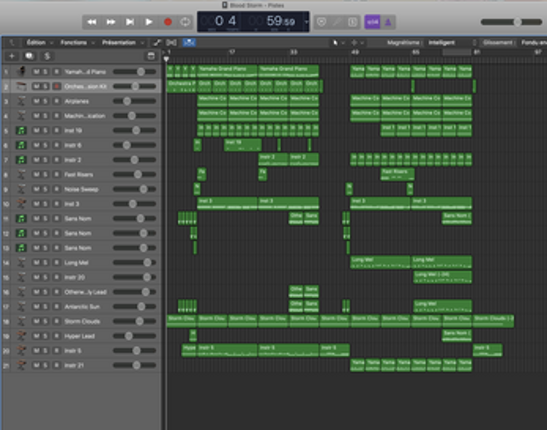Image resolution: width=547 pixels, height=430 pixels.
Task: Toggle the purple Count-in button
Action: [x=372, y=22]
